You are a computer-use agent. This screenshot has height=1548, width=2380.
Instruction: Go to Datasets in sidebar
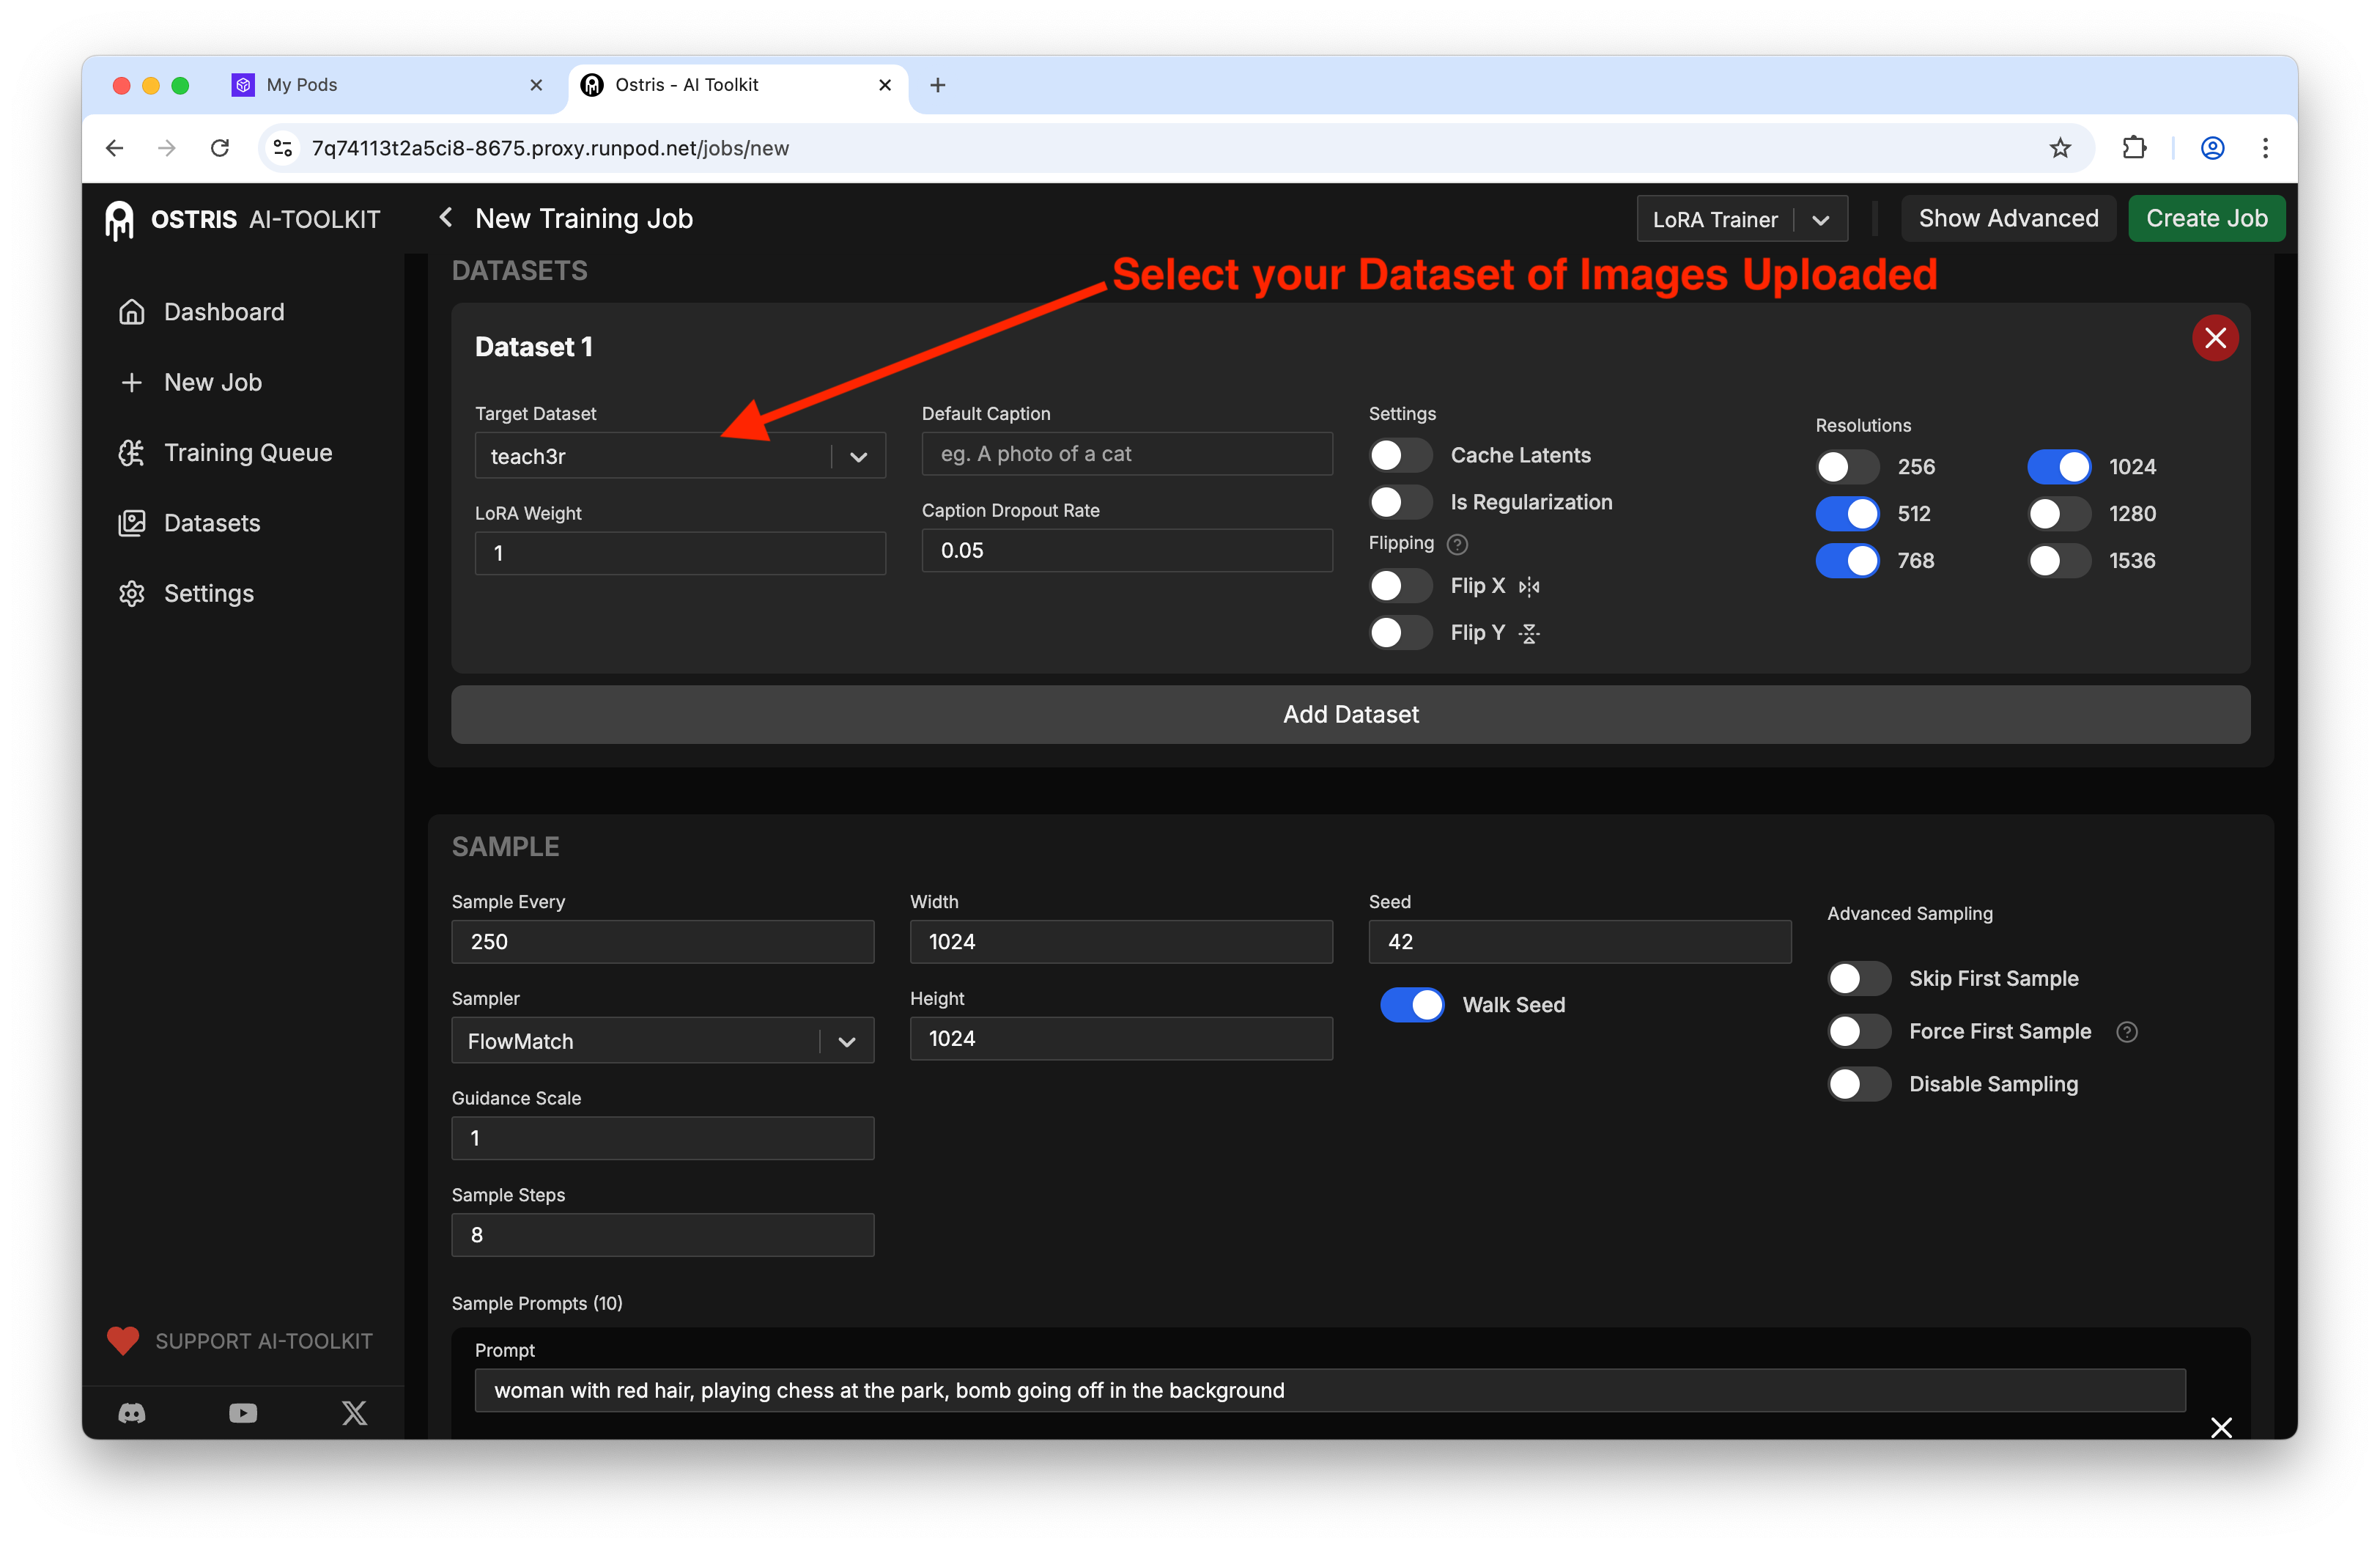(212, 523)
